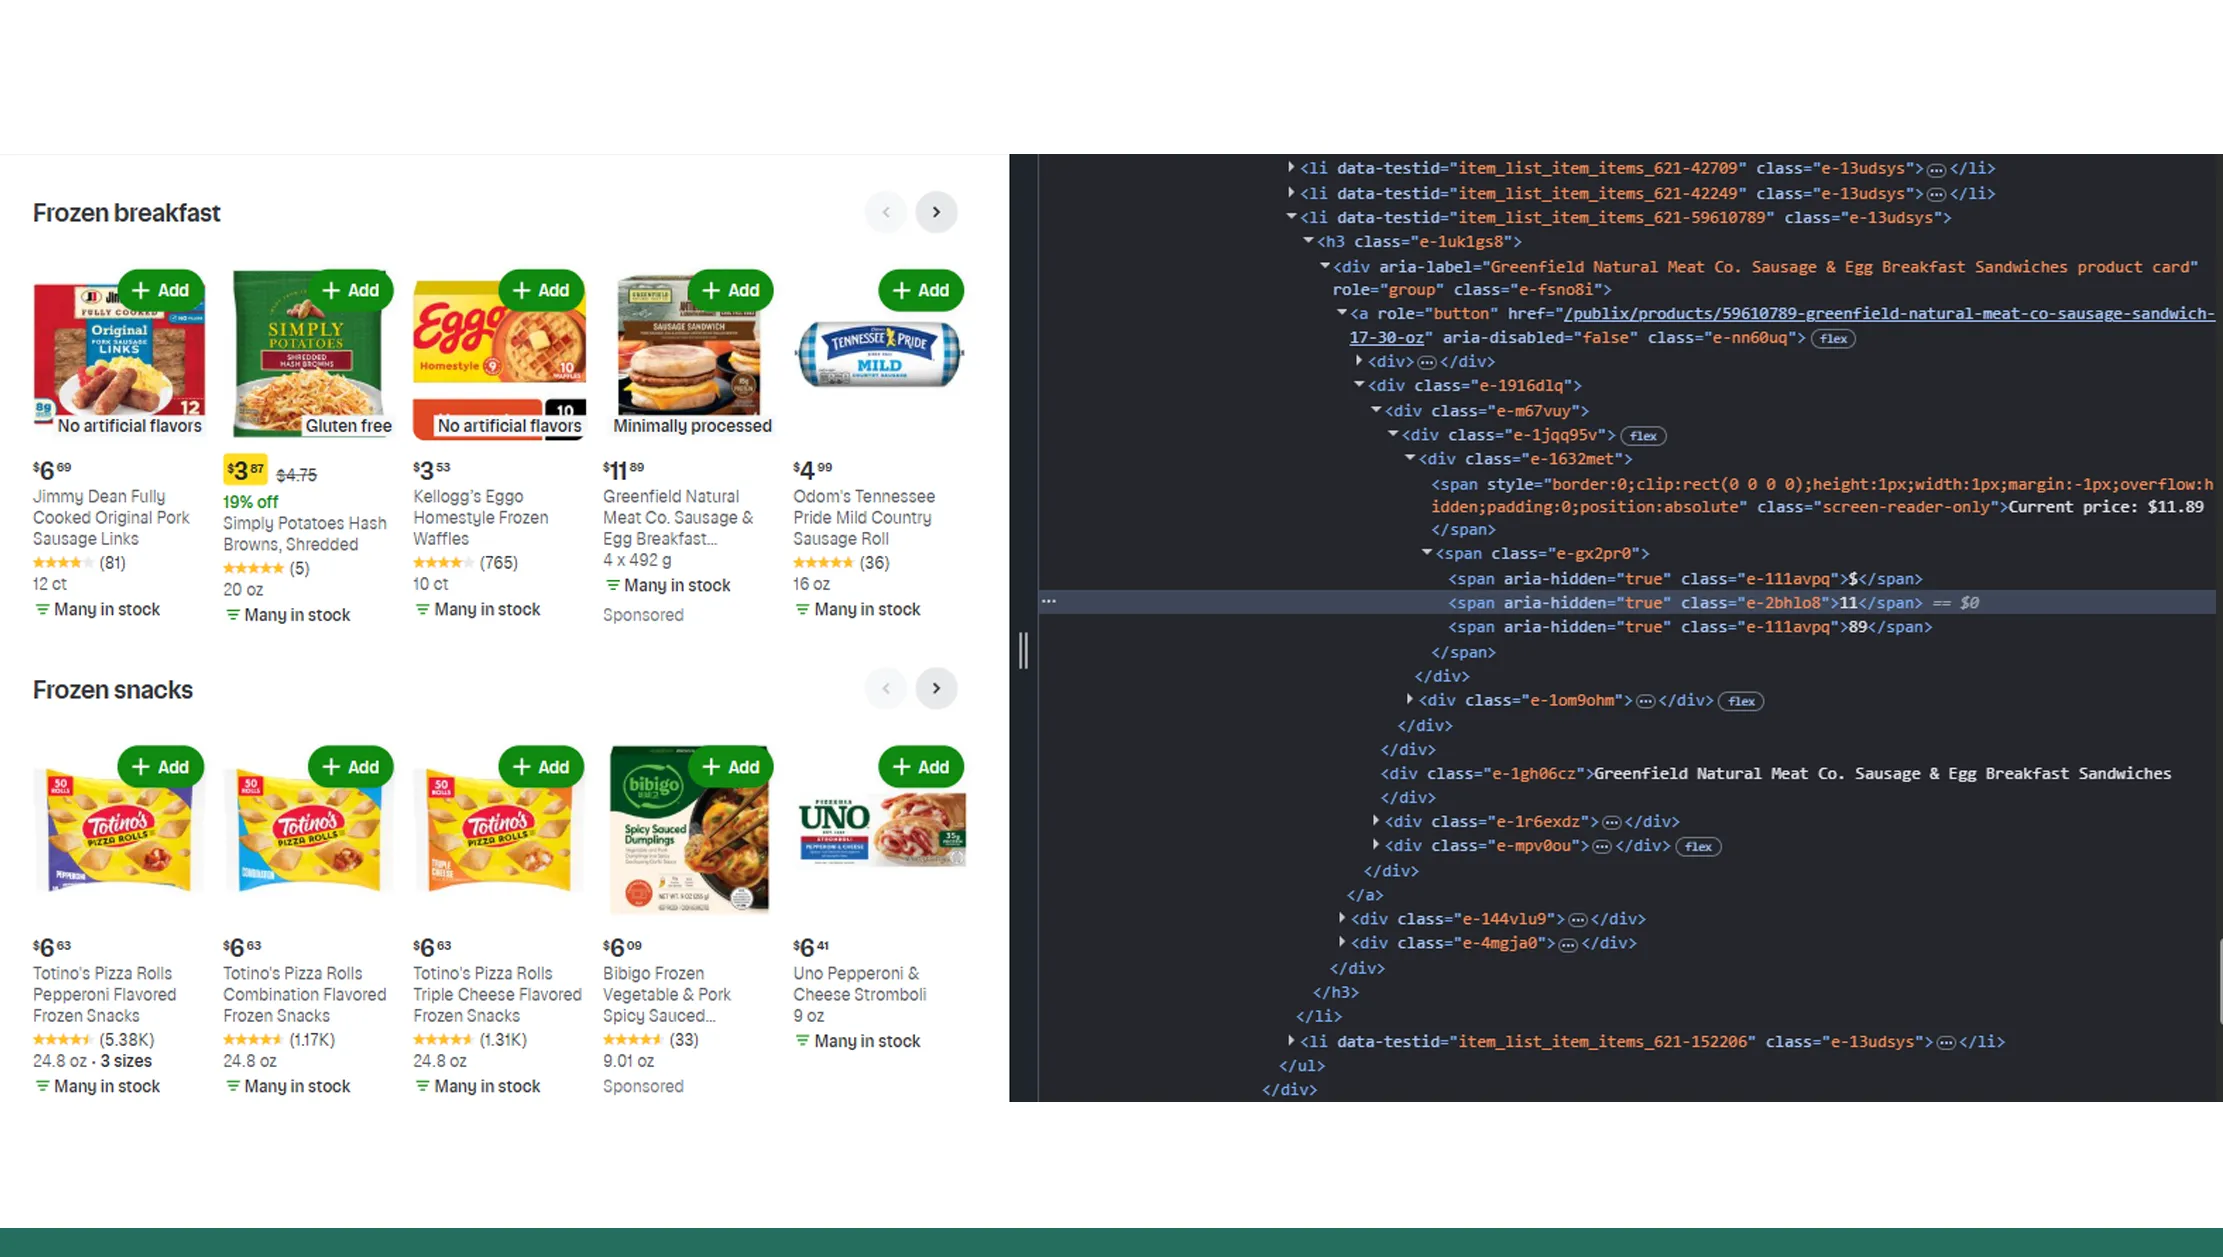This screenshot has width=2223, height=1257.
Task: Add Tennessee Pride Sausage Roll to cart
Action: [x=921, y=290]
